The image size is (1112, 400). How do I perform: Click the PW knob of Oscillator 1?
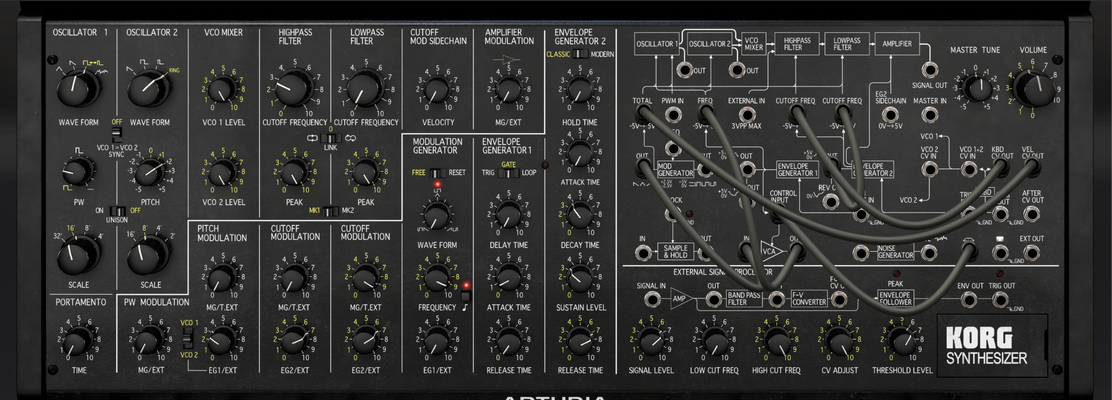pyautogui.click(x=78, y=172)
